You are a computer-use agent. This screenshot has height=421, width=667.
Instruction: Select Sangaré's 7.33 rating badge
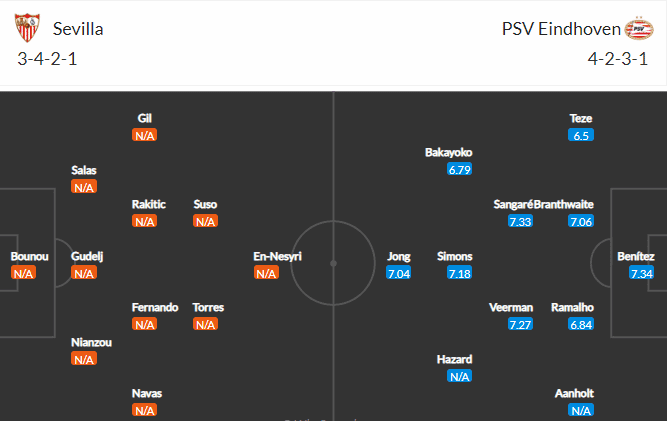tap(520, 221)
